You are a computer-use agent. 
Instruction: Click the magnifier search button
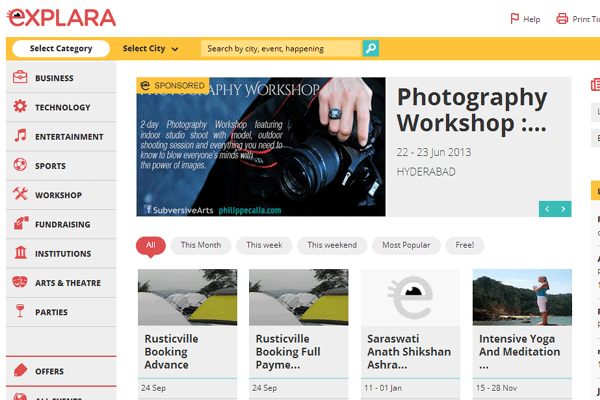click(x=370, y=48)
